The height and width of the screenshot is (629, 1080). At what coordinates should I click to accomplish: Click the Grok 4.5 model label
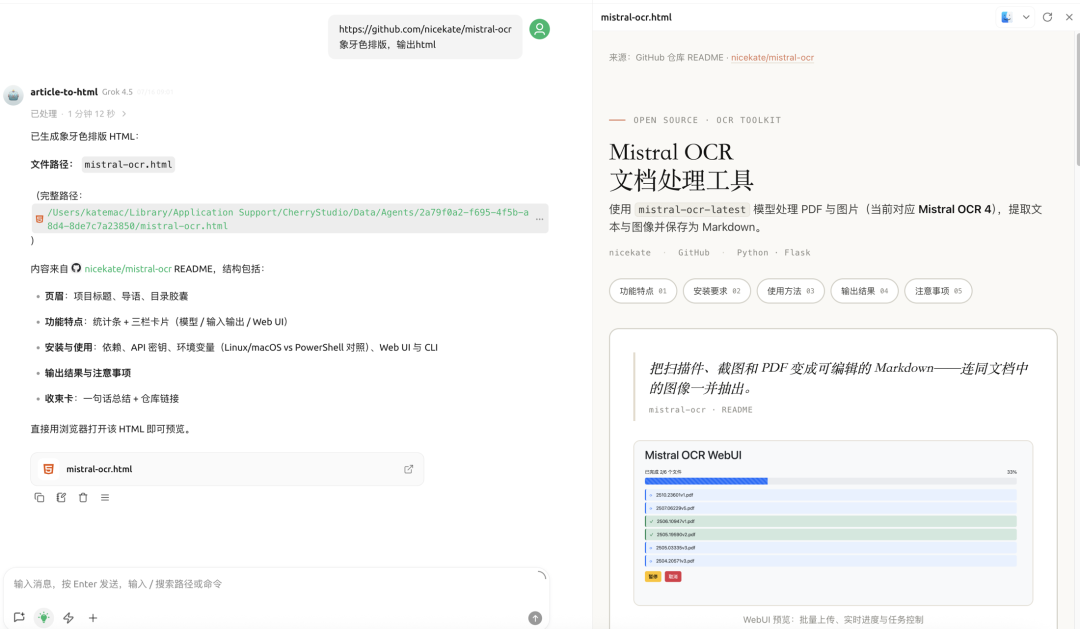coord(117,92)
